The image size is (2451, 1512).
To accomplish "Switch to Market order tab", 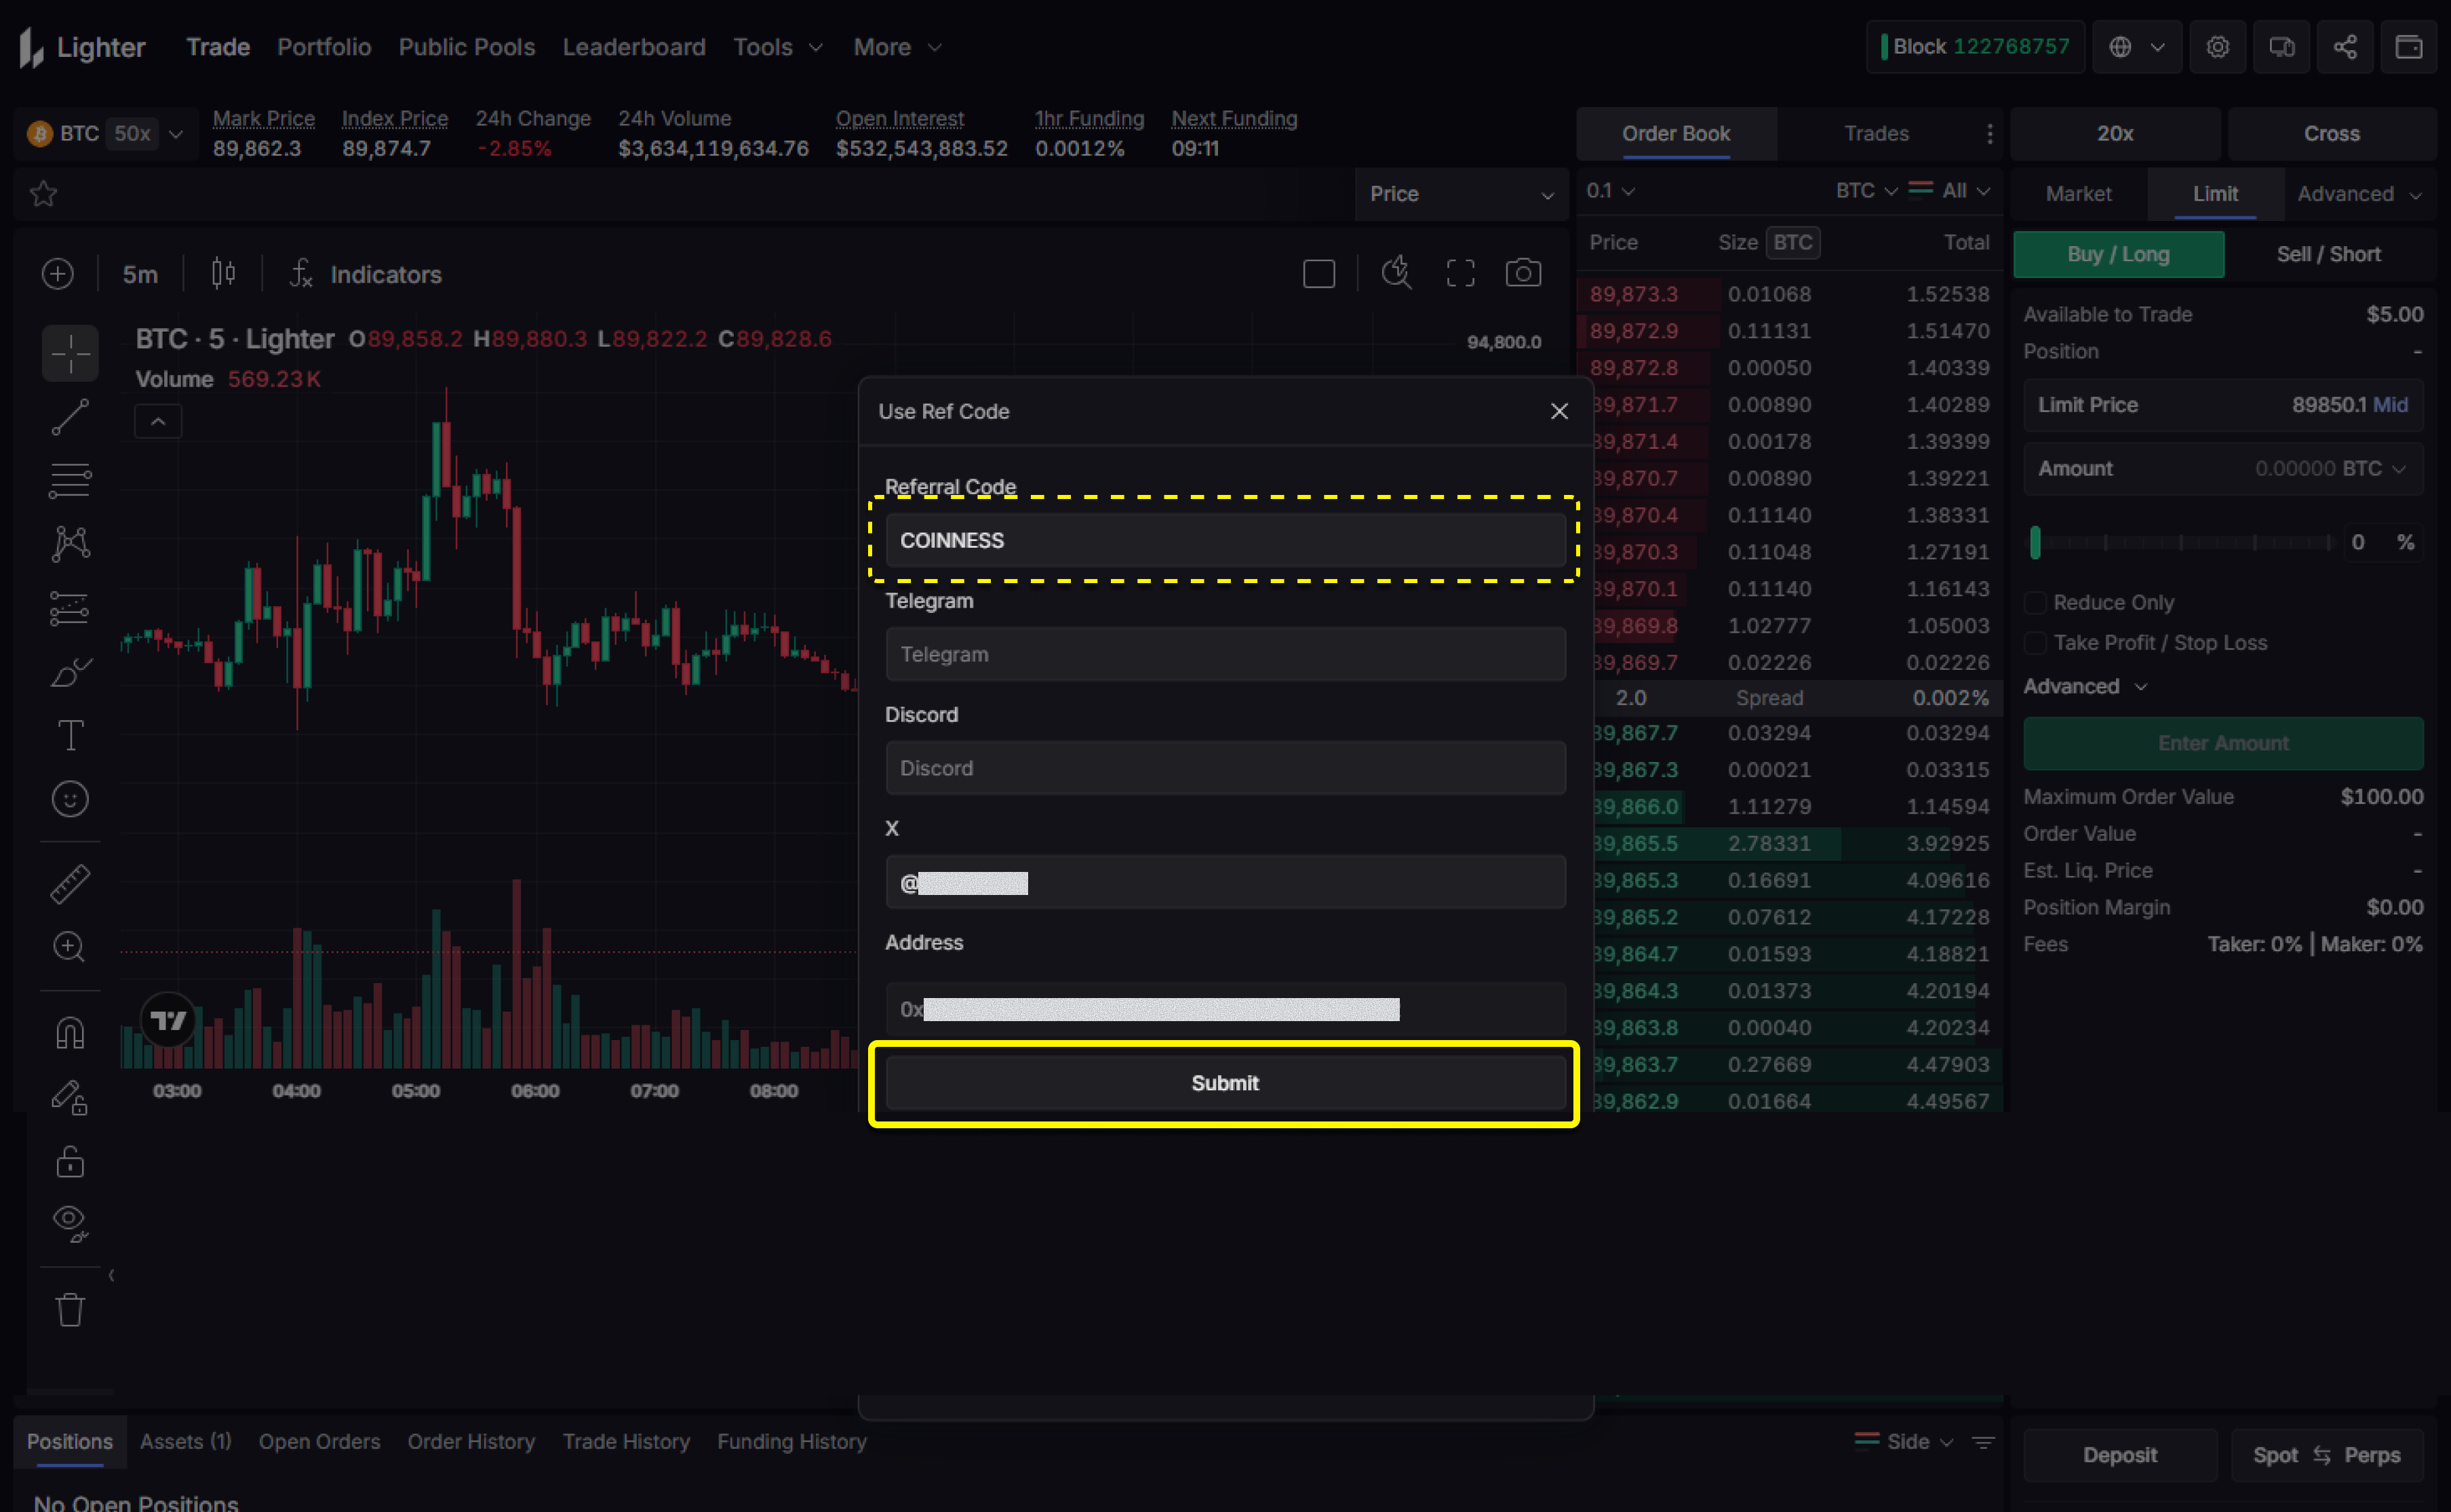I will [2078, 194].
